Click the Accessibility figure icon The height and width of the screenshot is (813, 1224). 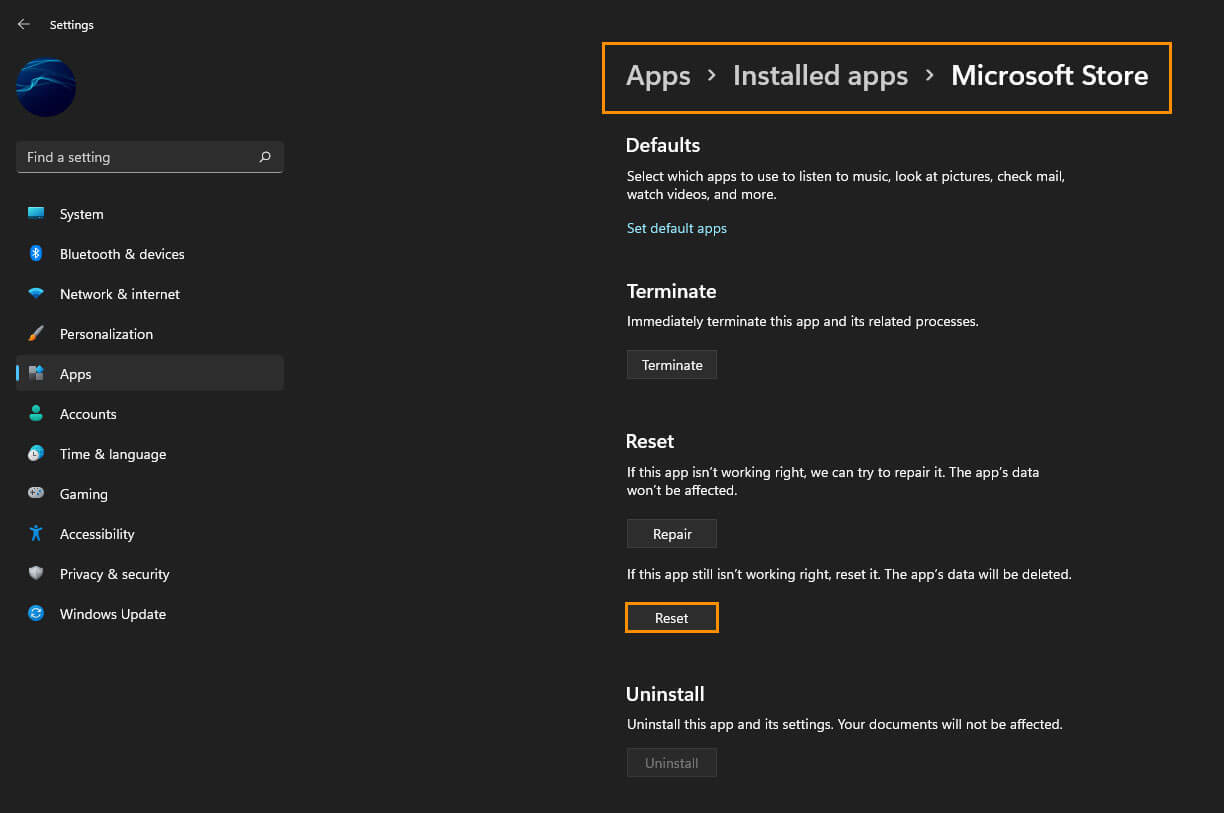pyautogui.click(x=36, y=534)
